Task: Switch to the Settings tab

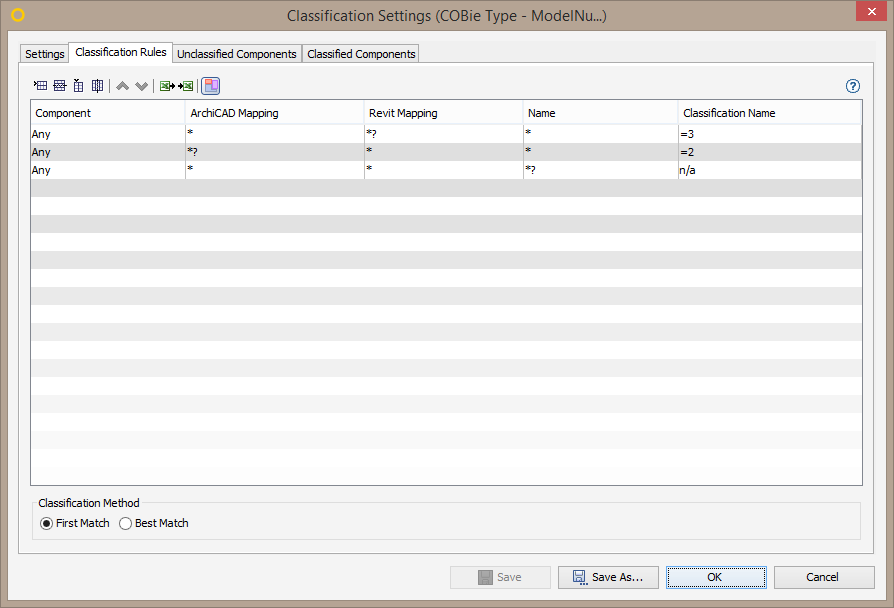Action: tap(43, 53)
